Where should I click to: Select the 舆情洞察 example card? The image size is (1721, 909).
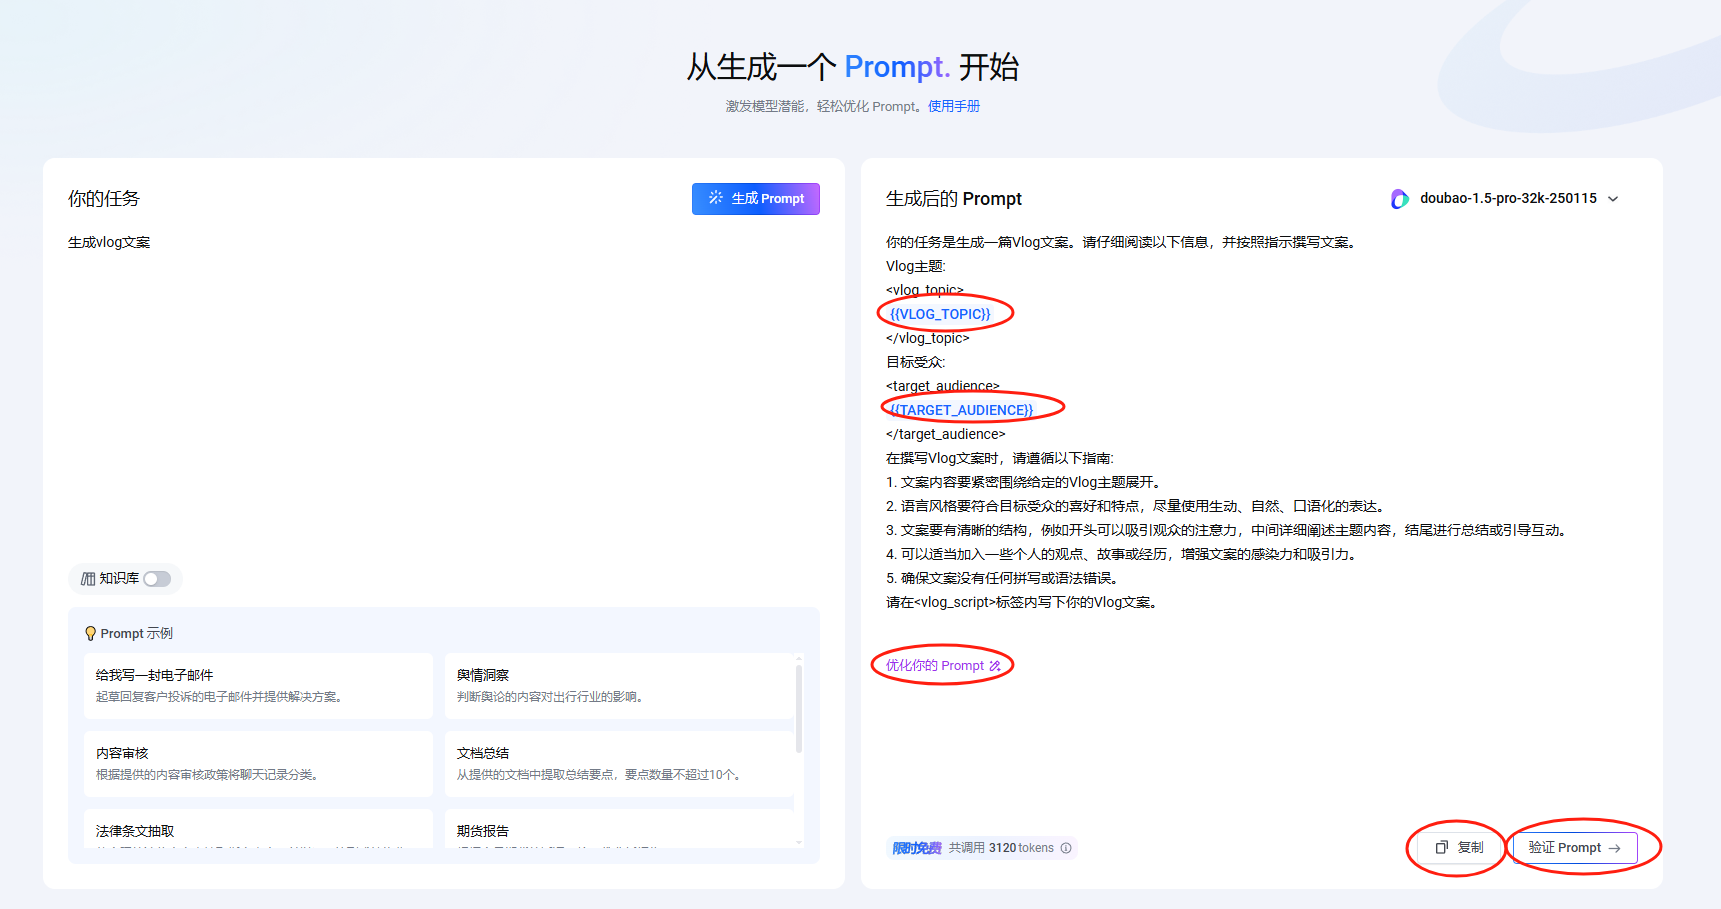click(x=619, y=685)
